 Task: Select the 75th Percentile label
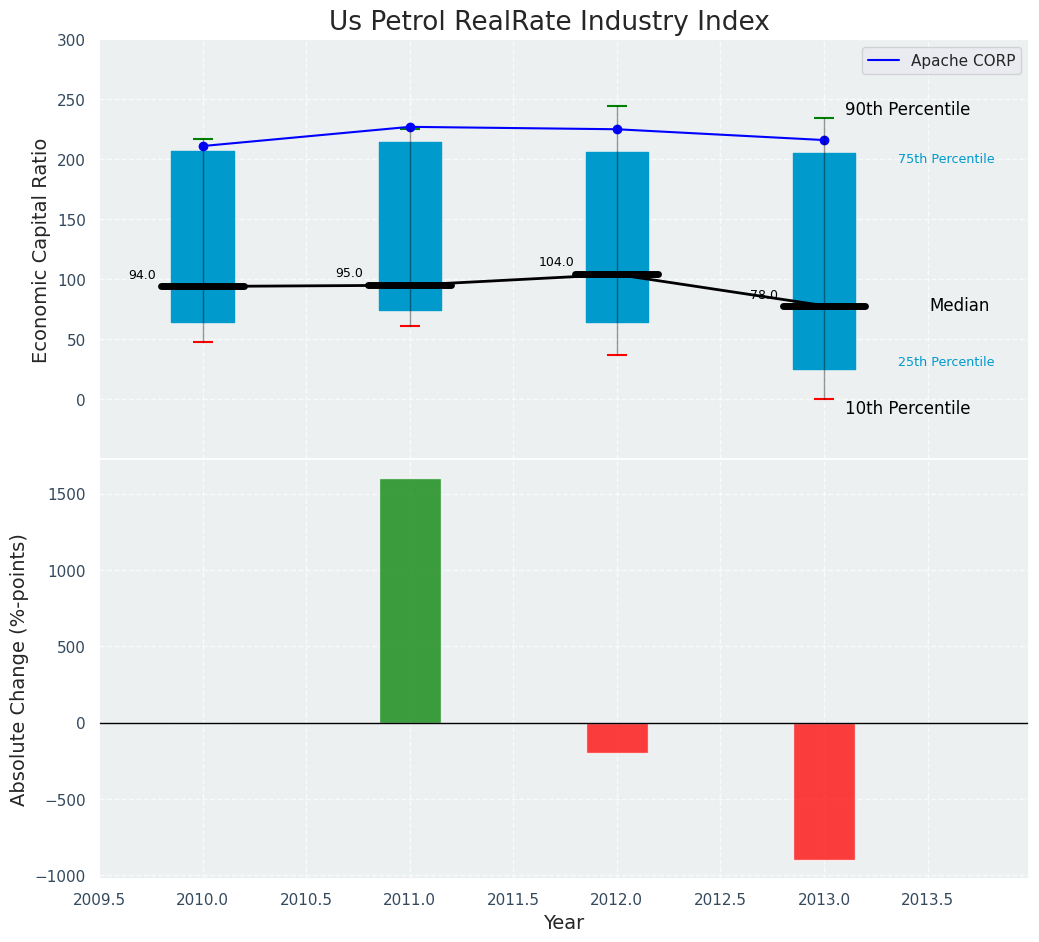tap(946, 159)
